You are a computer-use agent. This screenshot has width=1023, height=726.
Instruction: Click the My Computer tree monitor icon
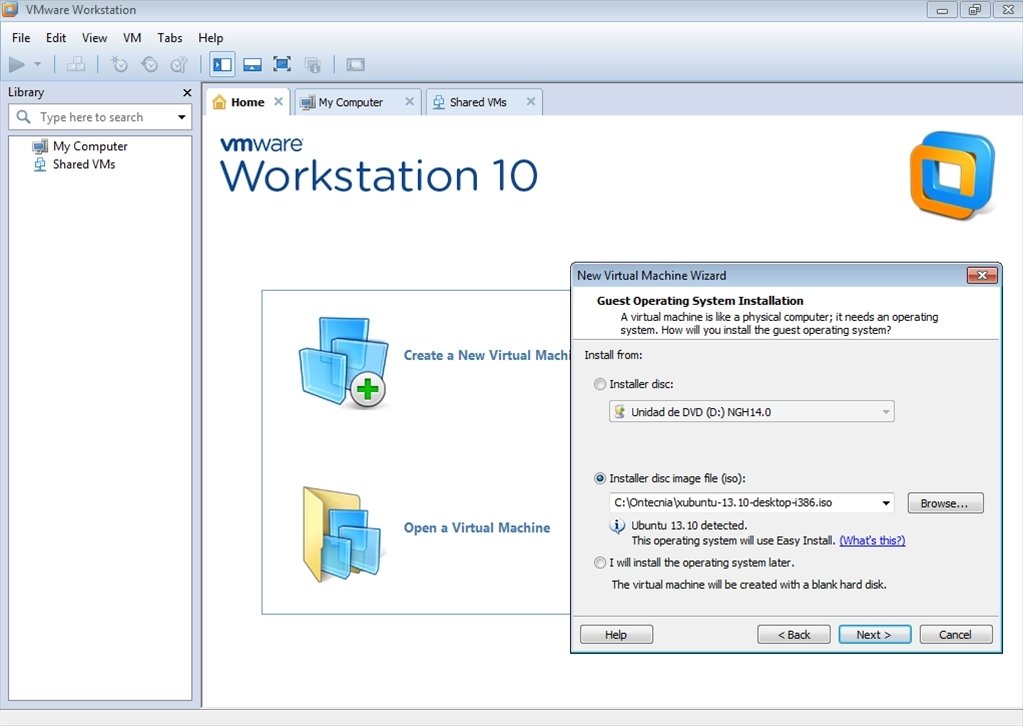(40, 146)
